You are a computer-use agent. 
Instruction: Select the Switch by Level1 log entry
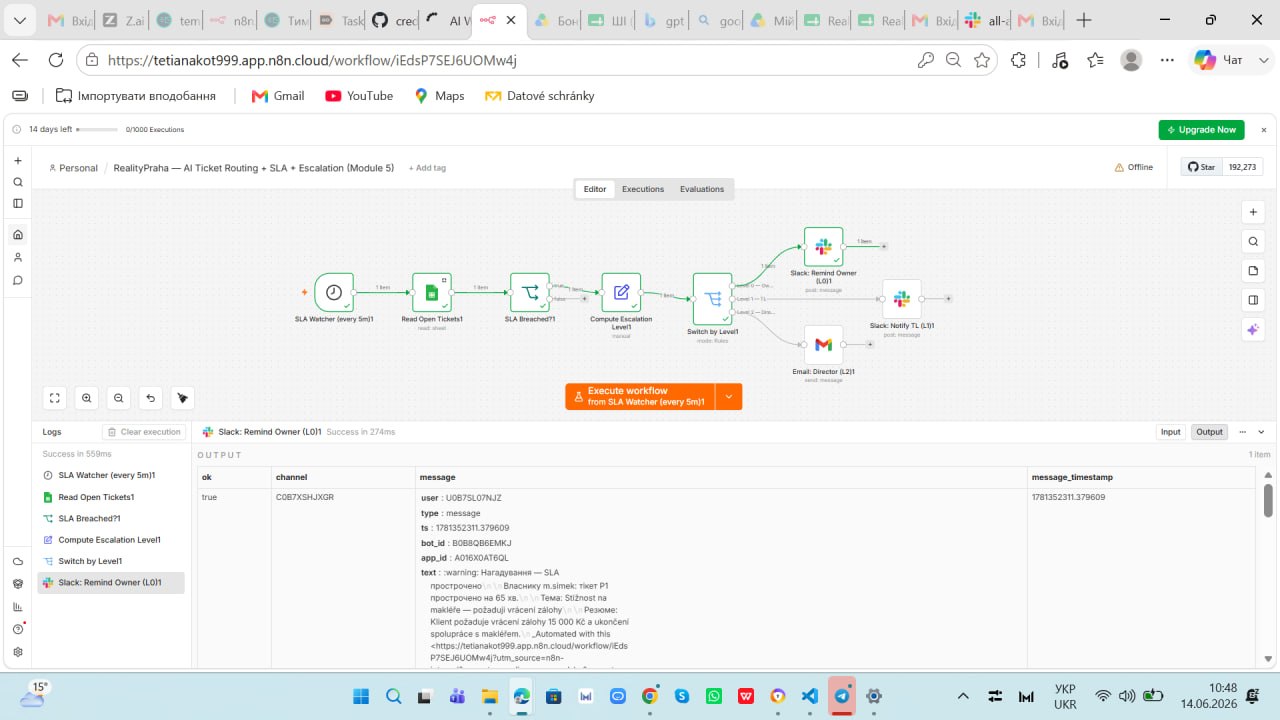[x=111, y=561]
